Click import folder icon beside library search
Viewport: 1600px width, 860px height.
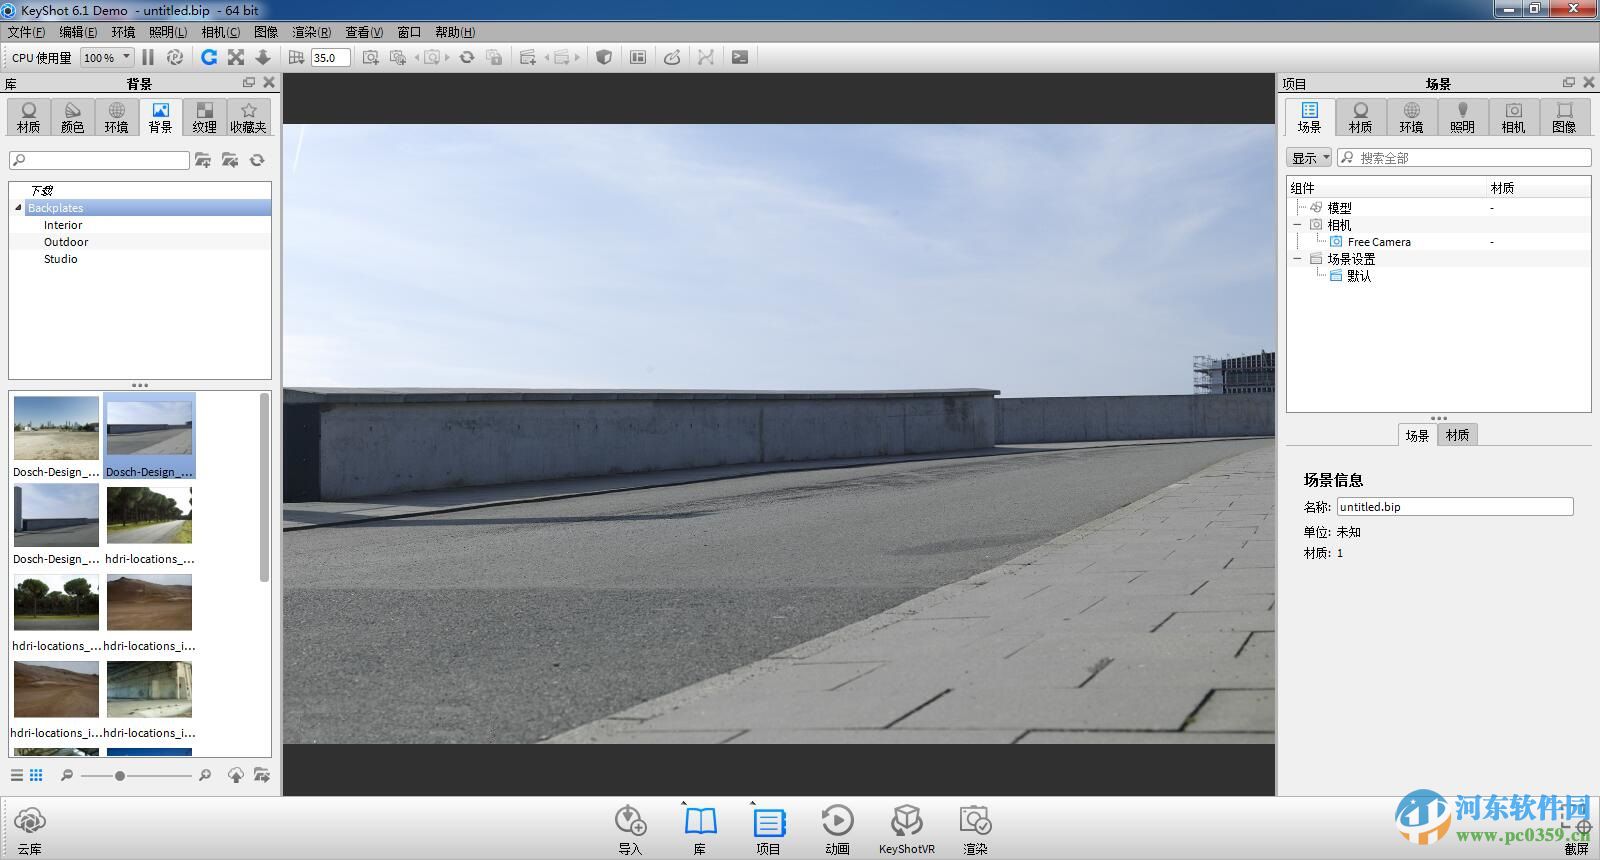(x=230, y=160)
